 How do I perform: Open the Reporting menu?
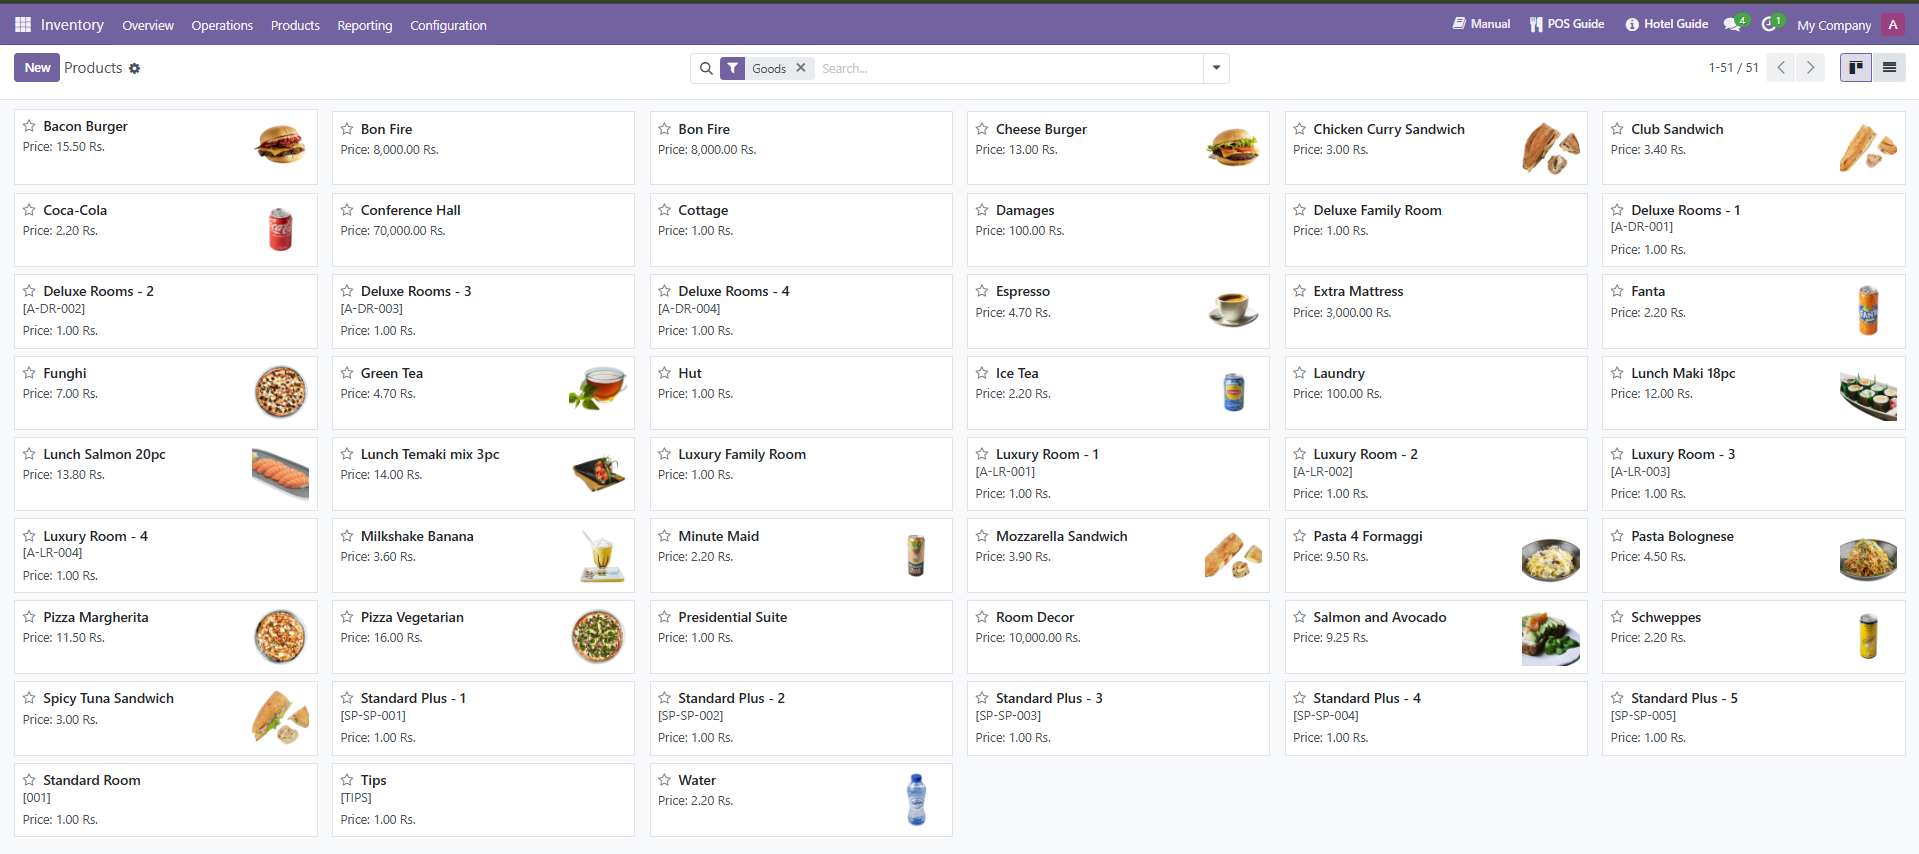[365, 26]
